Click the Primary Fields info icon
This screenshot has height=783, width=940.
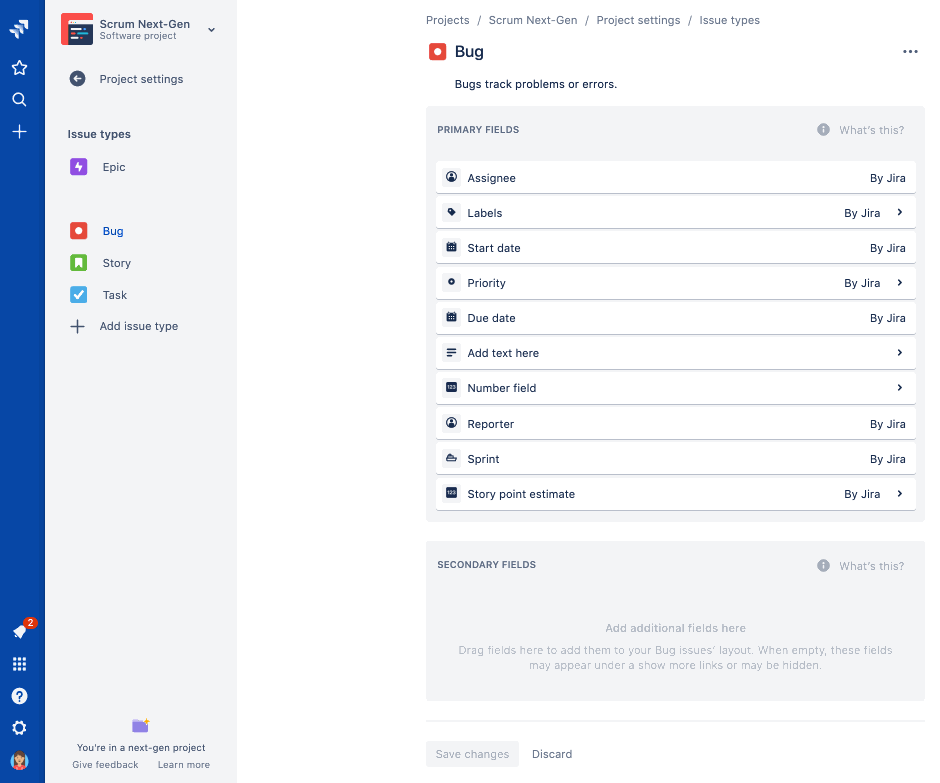[824, 130]
